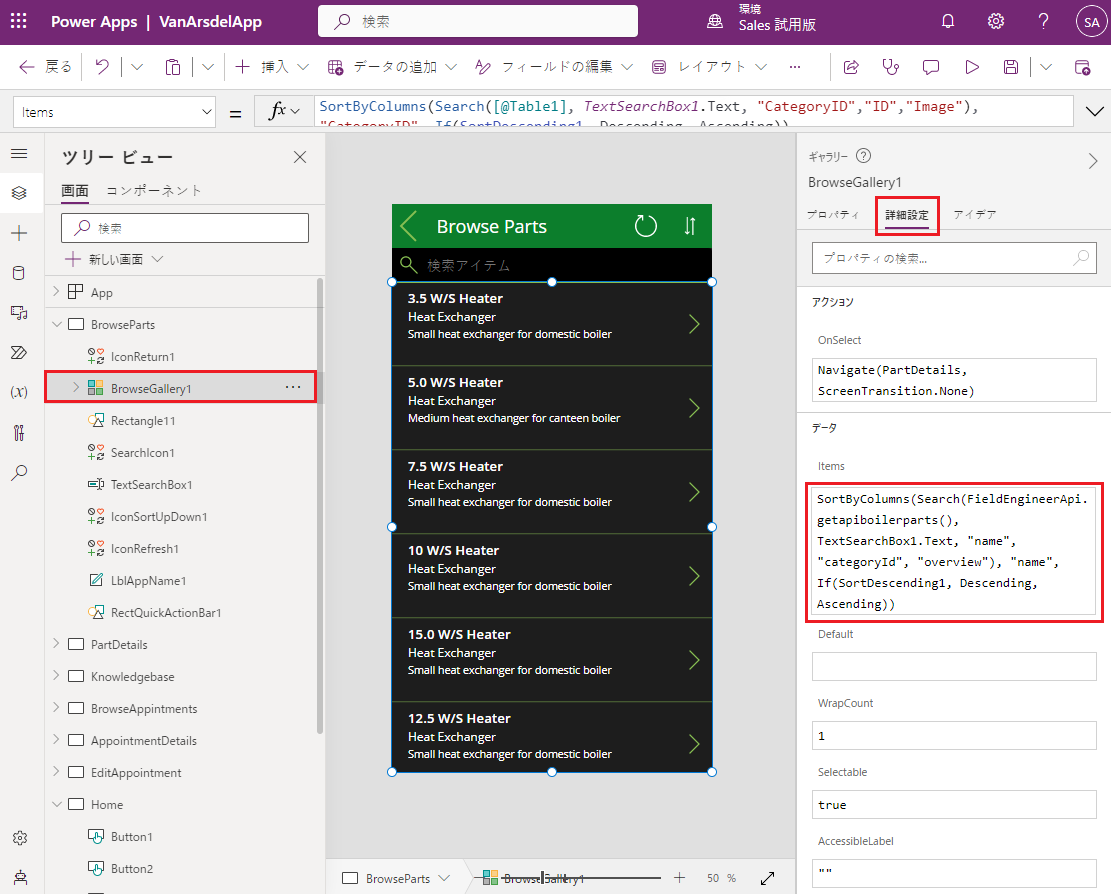Screen dimensions: 1111x894
Task: Click gallery help question mark icon
Action: tap(863, 156)
